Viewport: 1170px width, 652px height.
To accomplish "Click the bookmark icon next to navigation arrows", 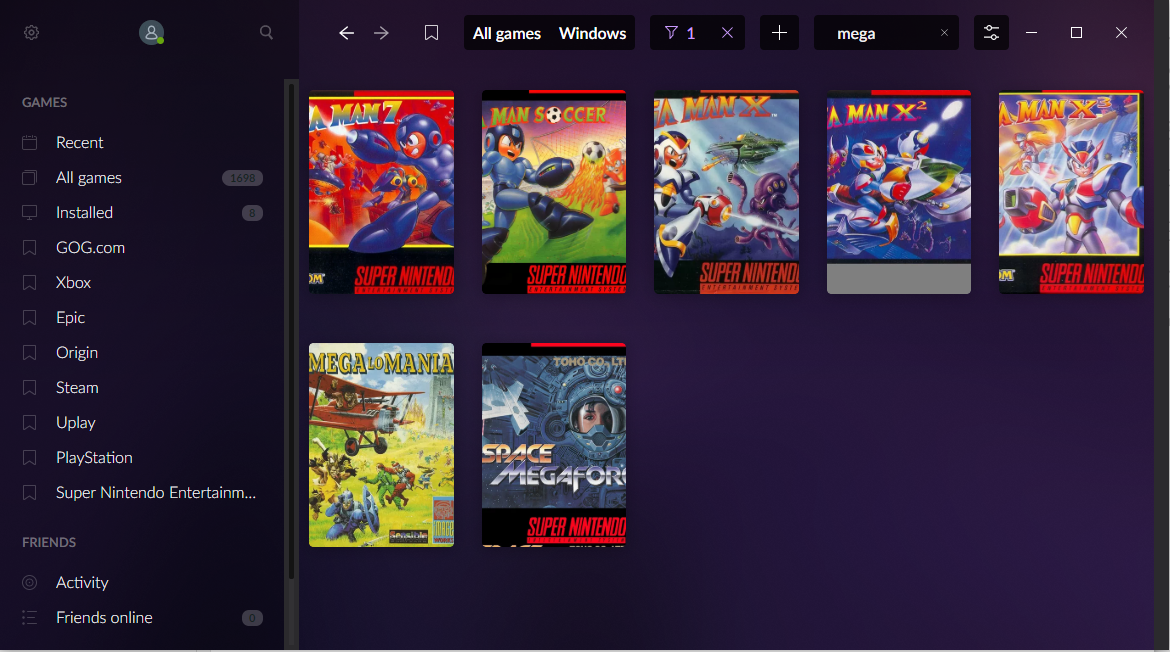I will 431,32.
